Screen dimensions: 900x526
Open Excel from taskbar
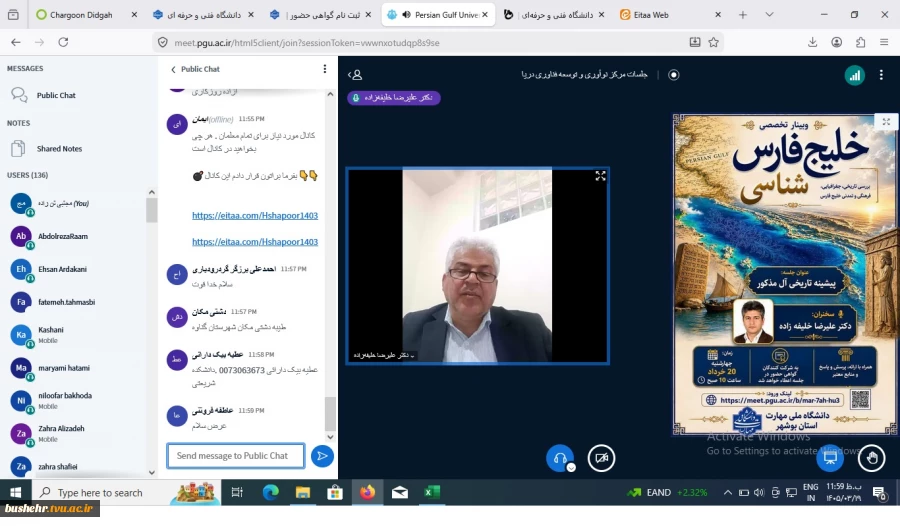[x=431, y=493]
